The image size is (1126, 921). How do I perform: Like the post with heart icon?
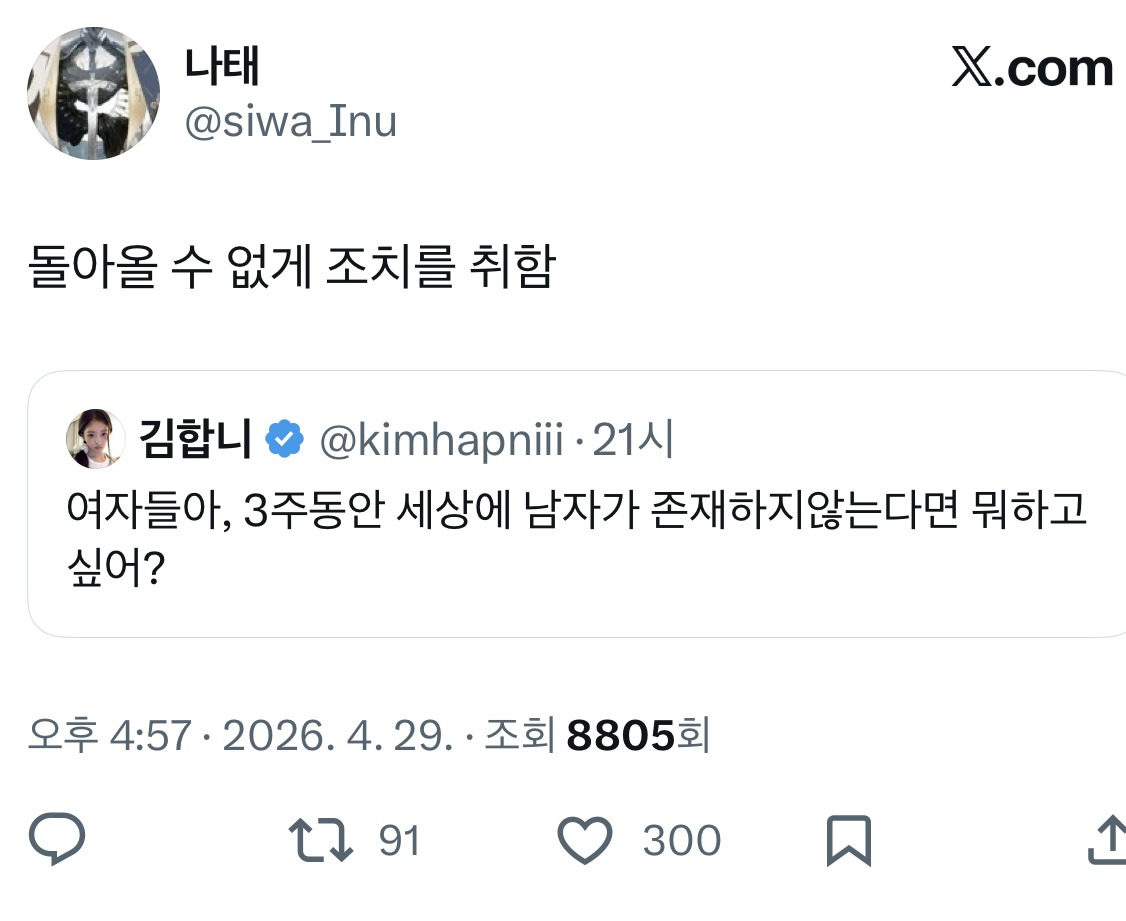[585, 840]
